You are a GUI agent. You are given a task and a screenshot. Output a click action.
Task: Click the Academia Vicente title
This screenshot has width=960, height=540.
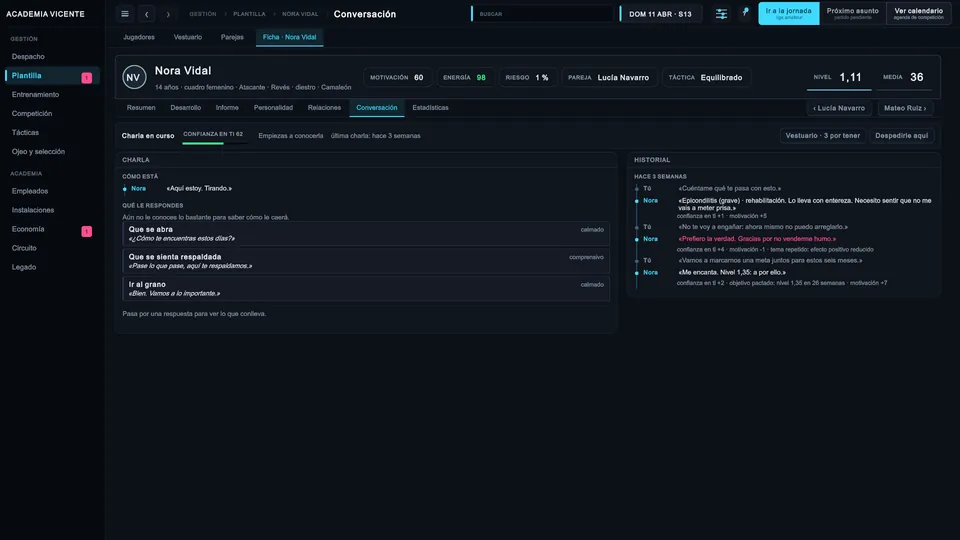[45, 14]
